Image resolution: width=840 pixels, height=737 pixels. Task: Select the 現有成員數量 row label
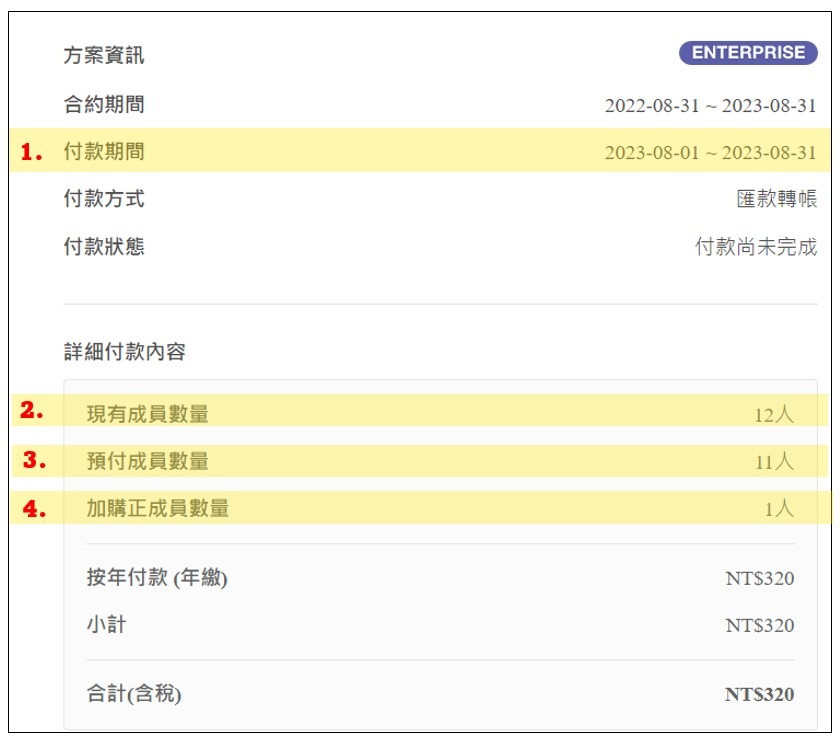(x=148, y=413)
